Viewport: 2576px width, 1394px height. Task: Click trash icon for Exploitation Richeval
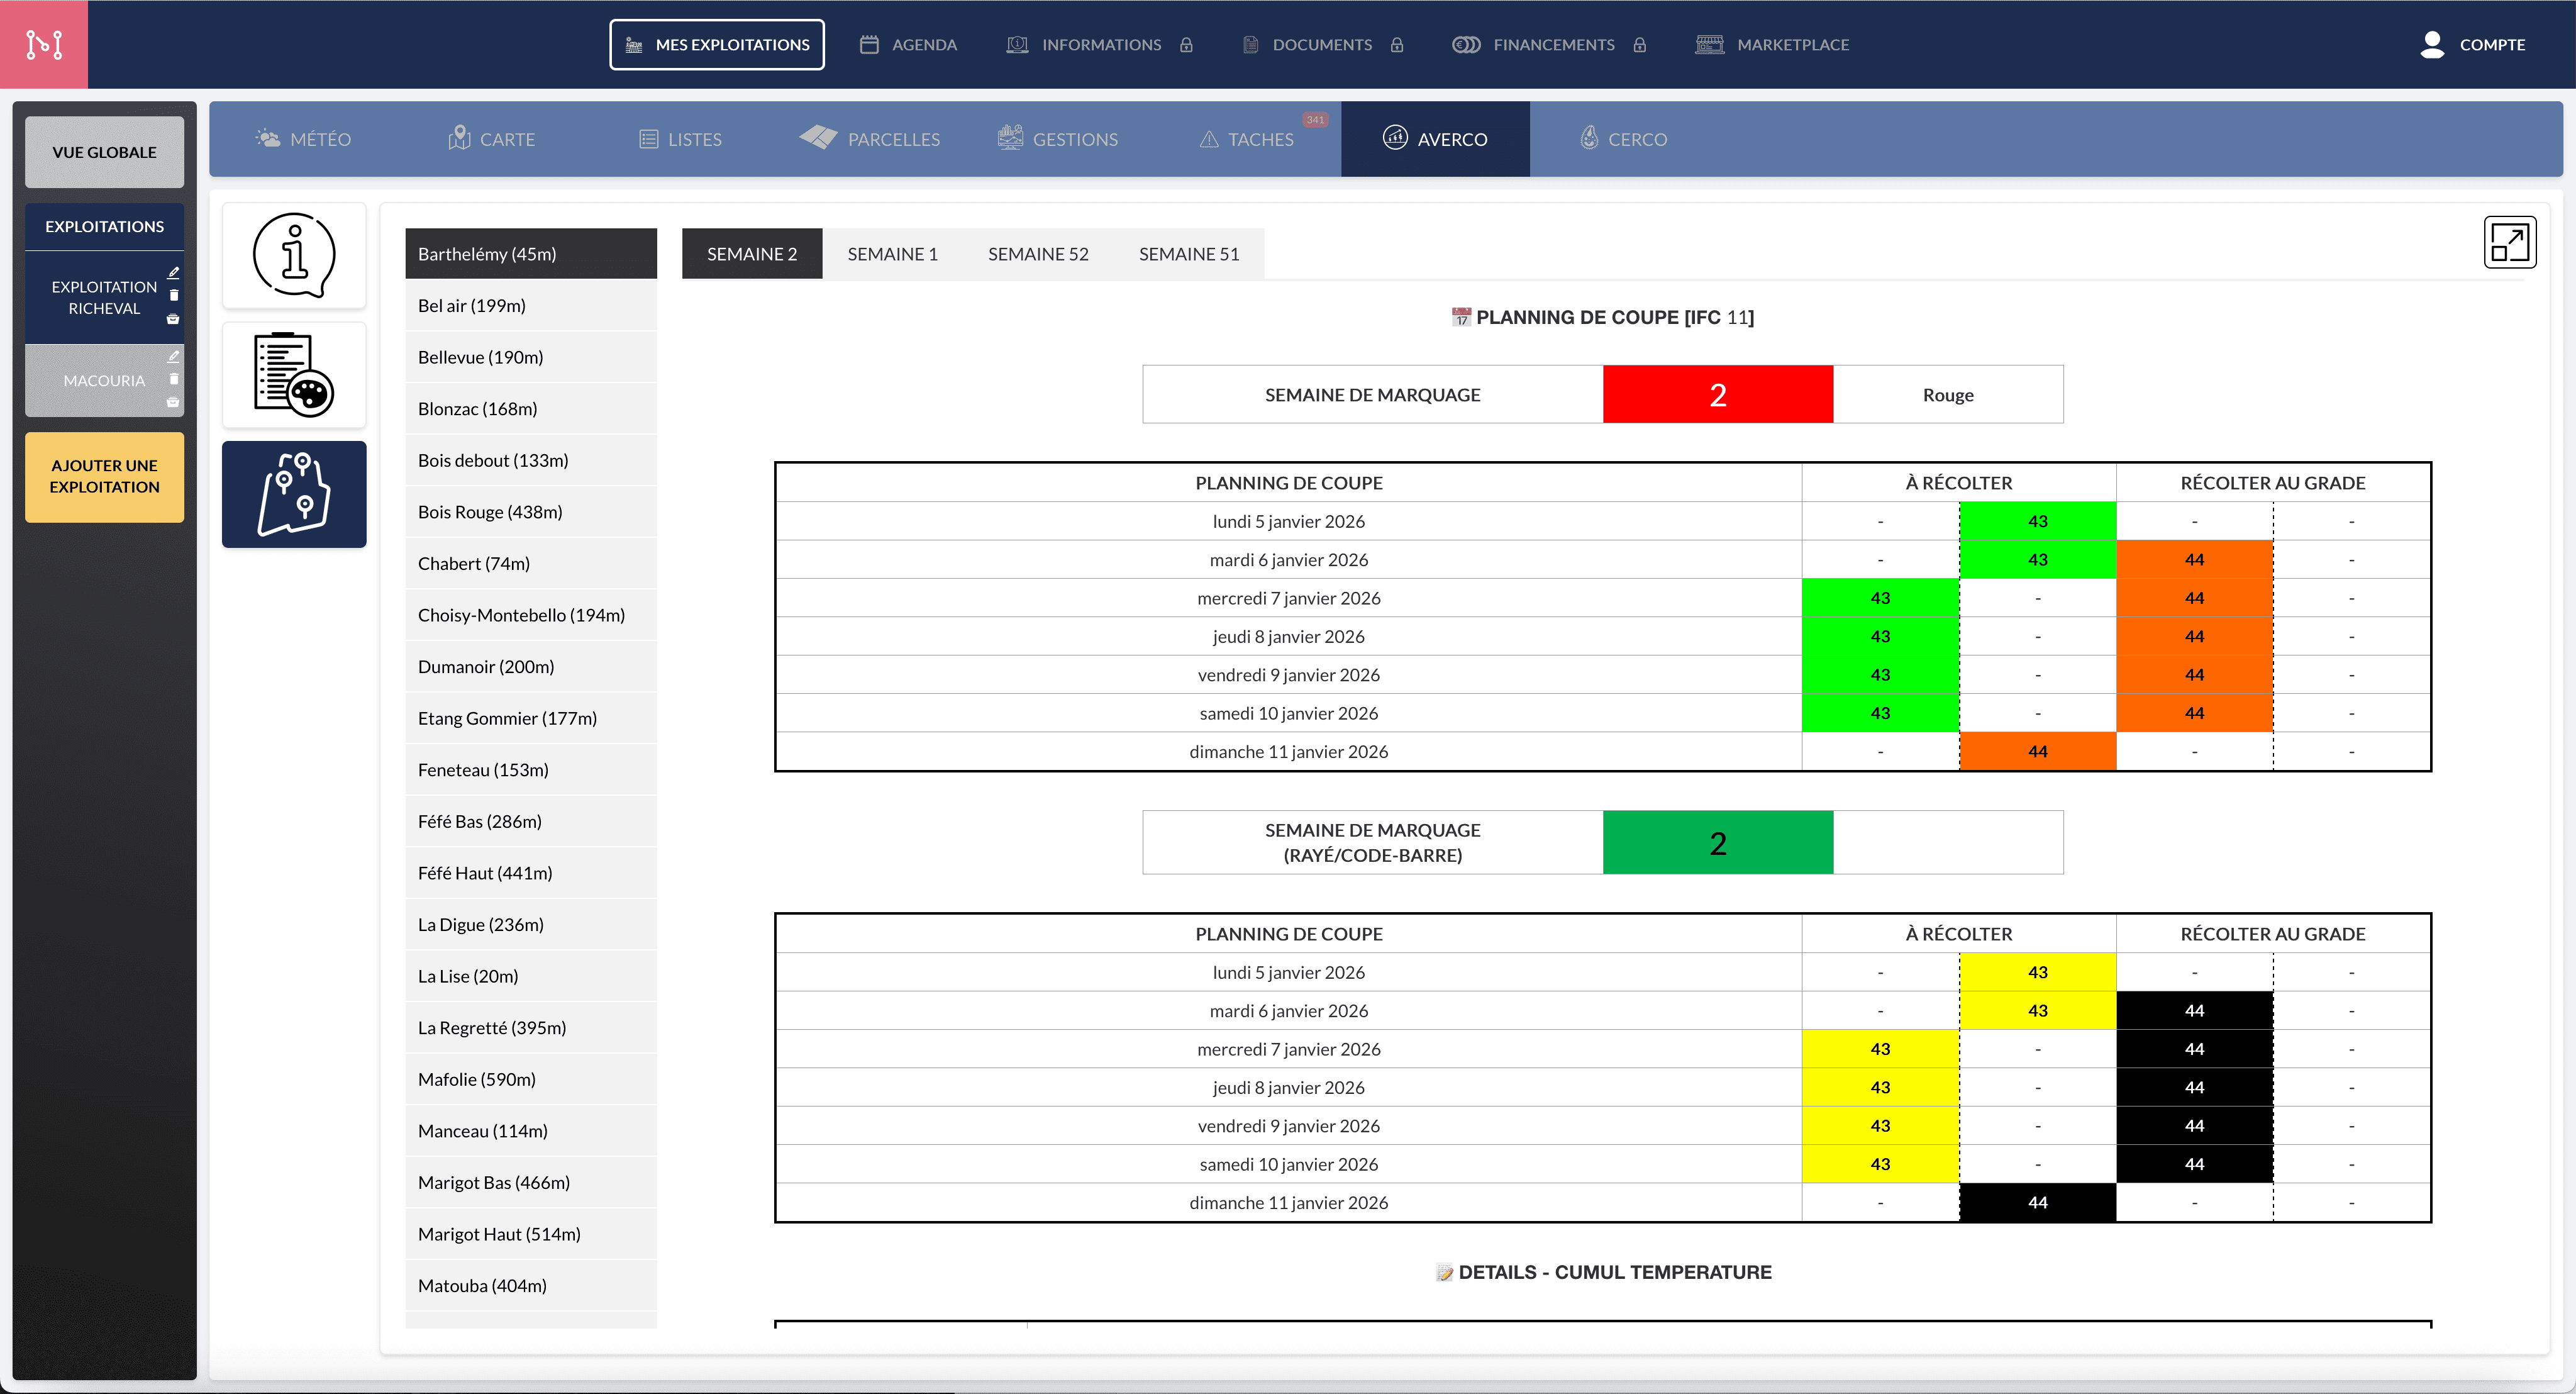click(x=173, y=295)
